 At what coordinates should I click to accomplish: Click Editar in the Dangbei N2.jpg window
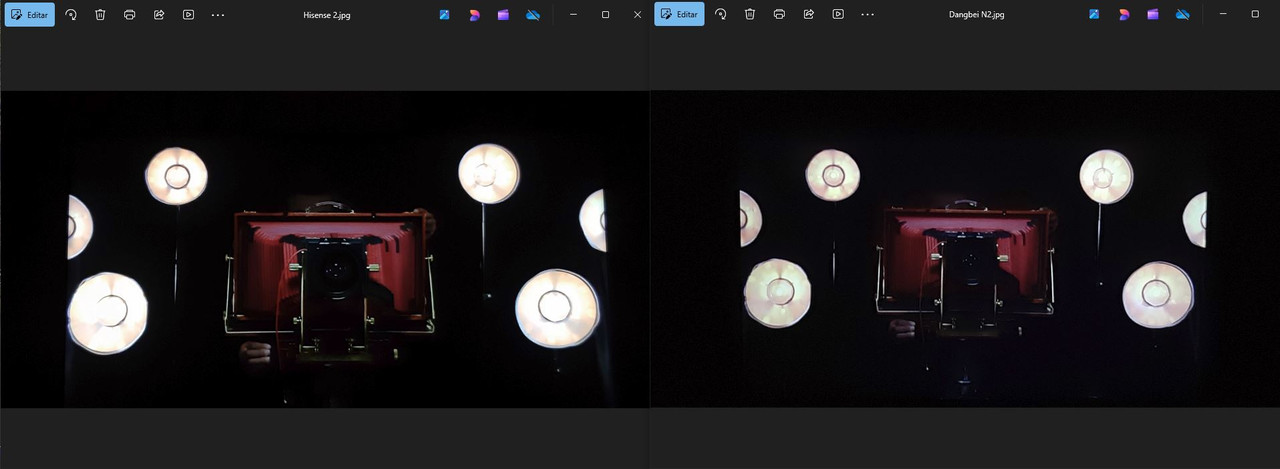click(679, 15)
